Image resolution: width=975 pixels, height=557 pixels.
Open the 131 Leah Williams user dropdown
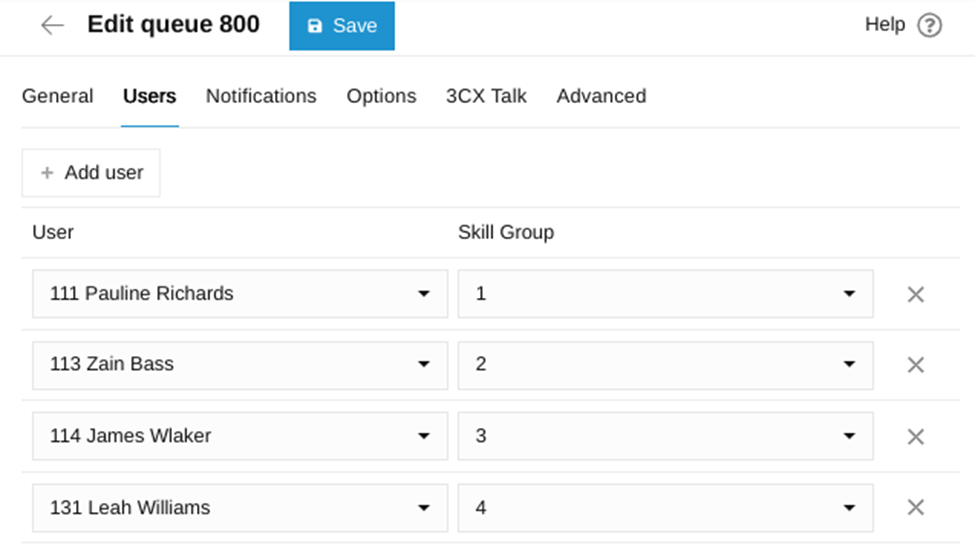[240, 508]
